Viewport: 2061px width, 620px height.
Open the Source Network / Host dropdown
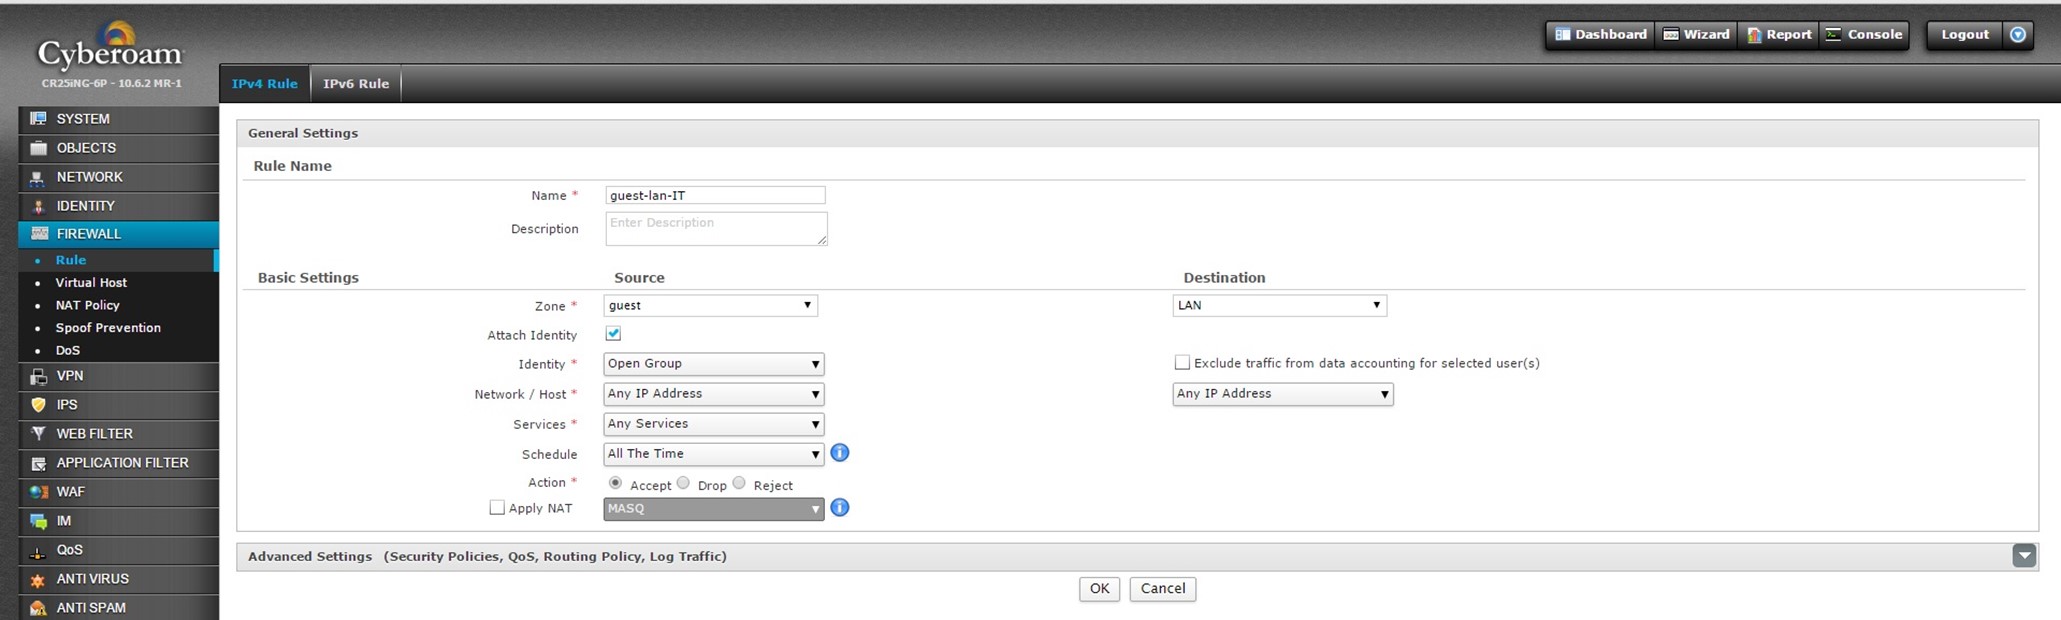[x=714, y=394]
